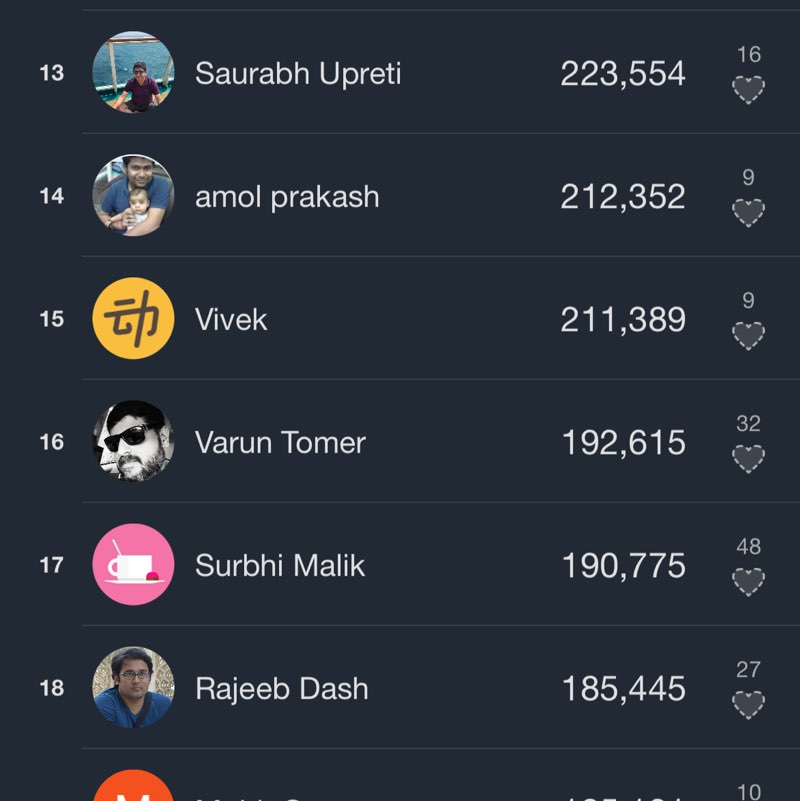Open amol prakash's name link
Viewport: 800px width, 801px height.
tap(287, 197)
